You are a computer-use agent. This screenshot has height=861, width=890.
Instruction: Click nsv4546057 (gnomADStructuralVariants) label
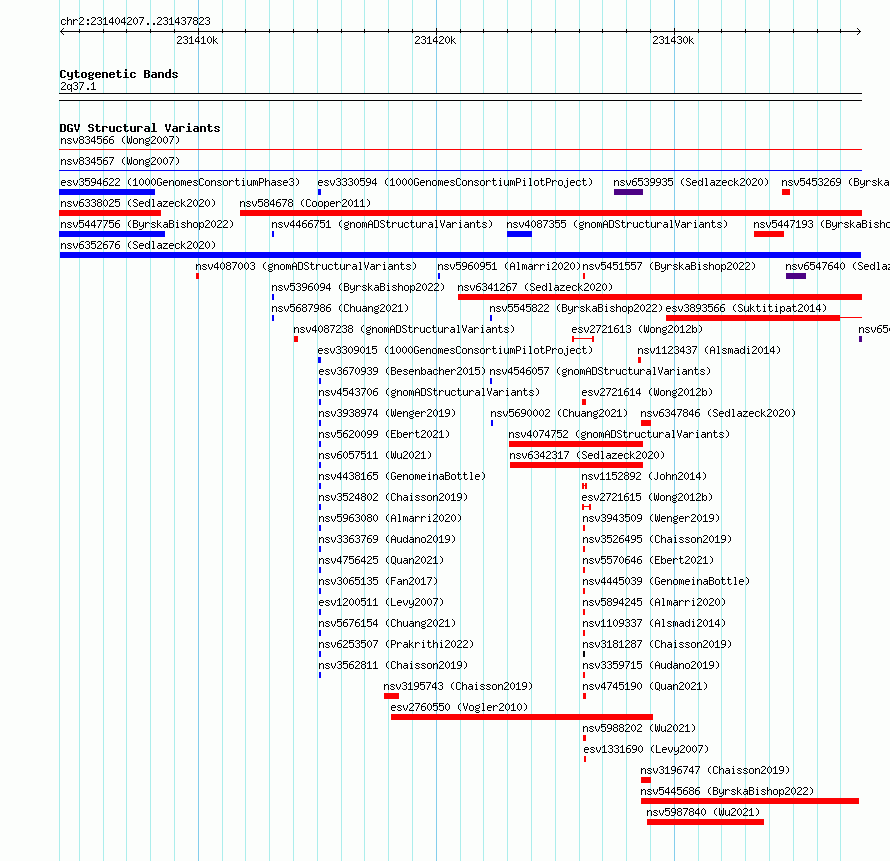(x=600, y=371)
